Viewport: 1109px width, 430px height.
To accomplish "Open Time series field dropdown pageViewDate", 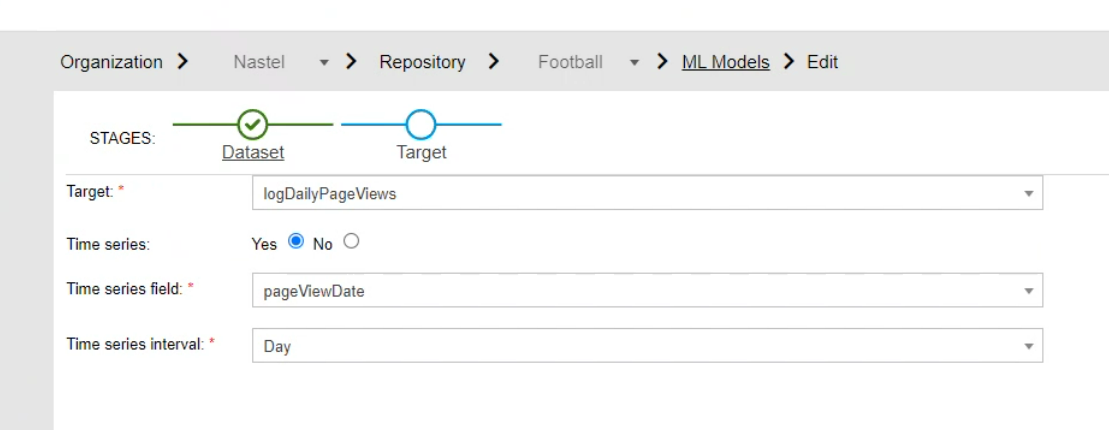I will pos(647,291).
